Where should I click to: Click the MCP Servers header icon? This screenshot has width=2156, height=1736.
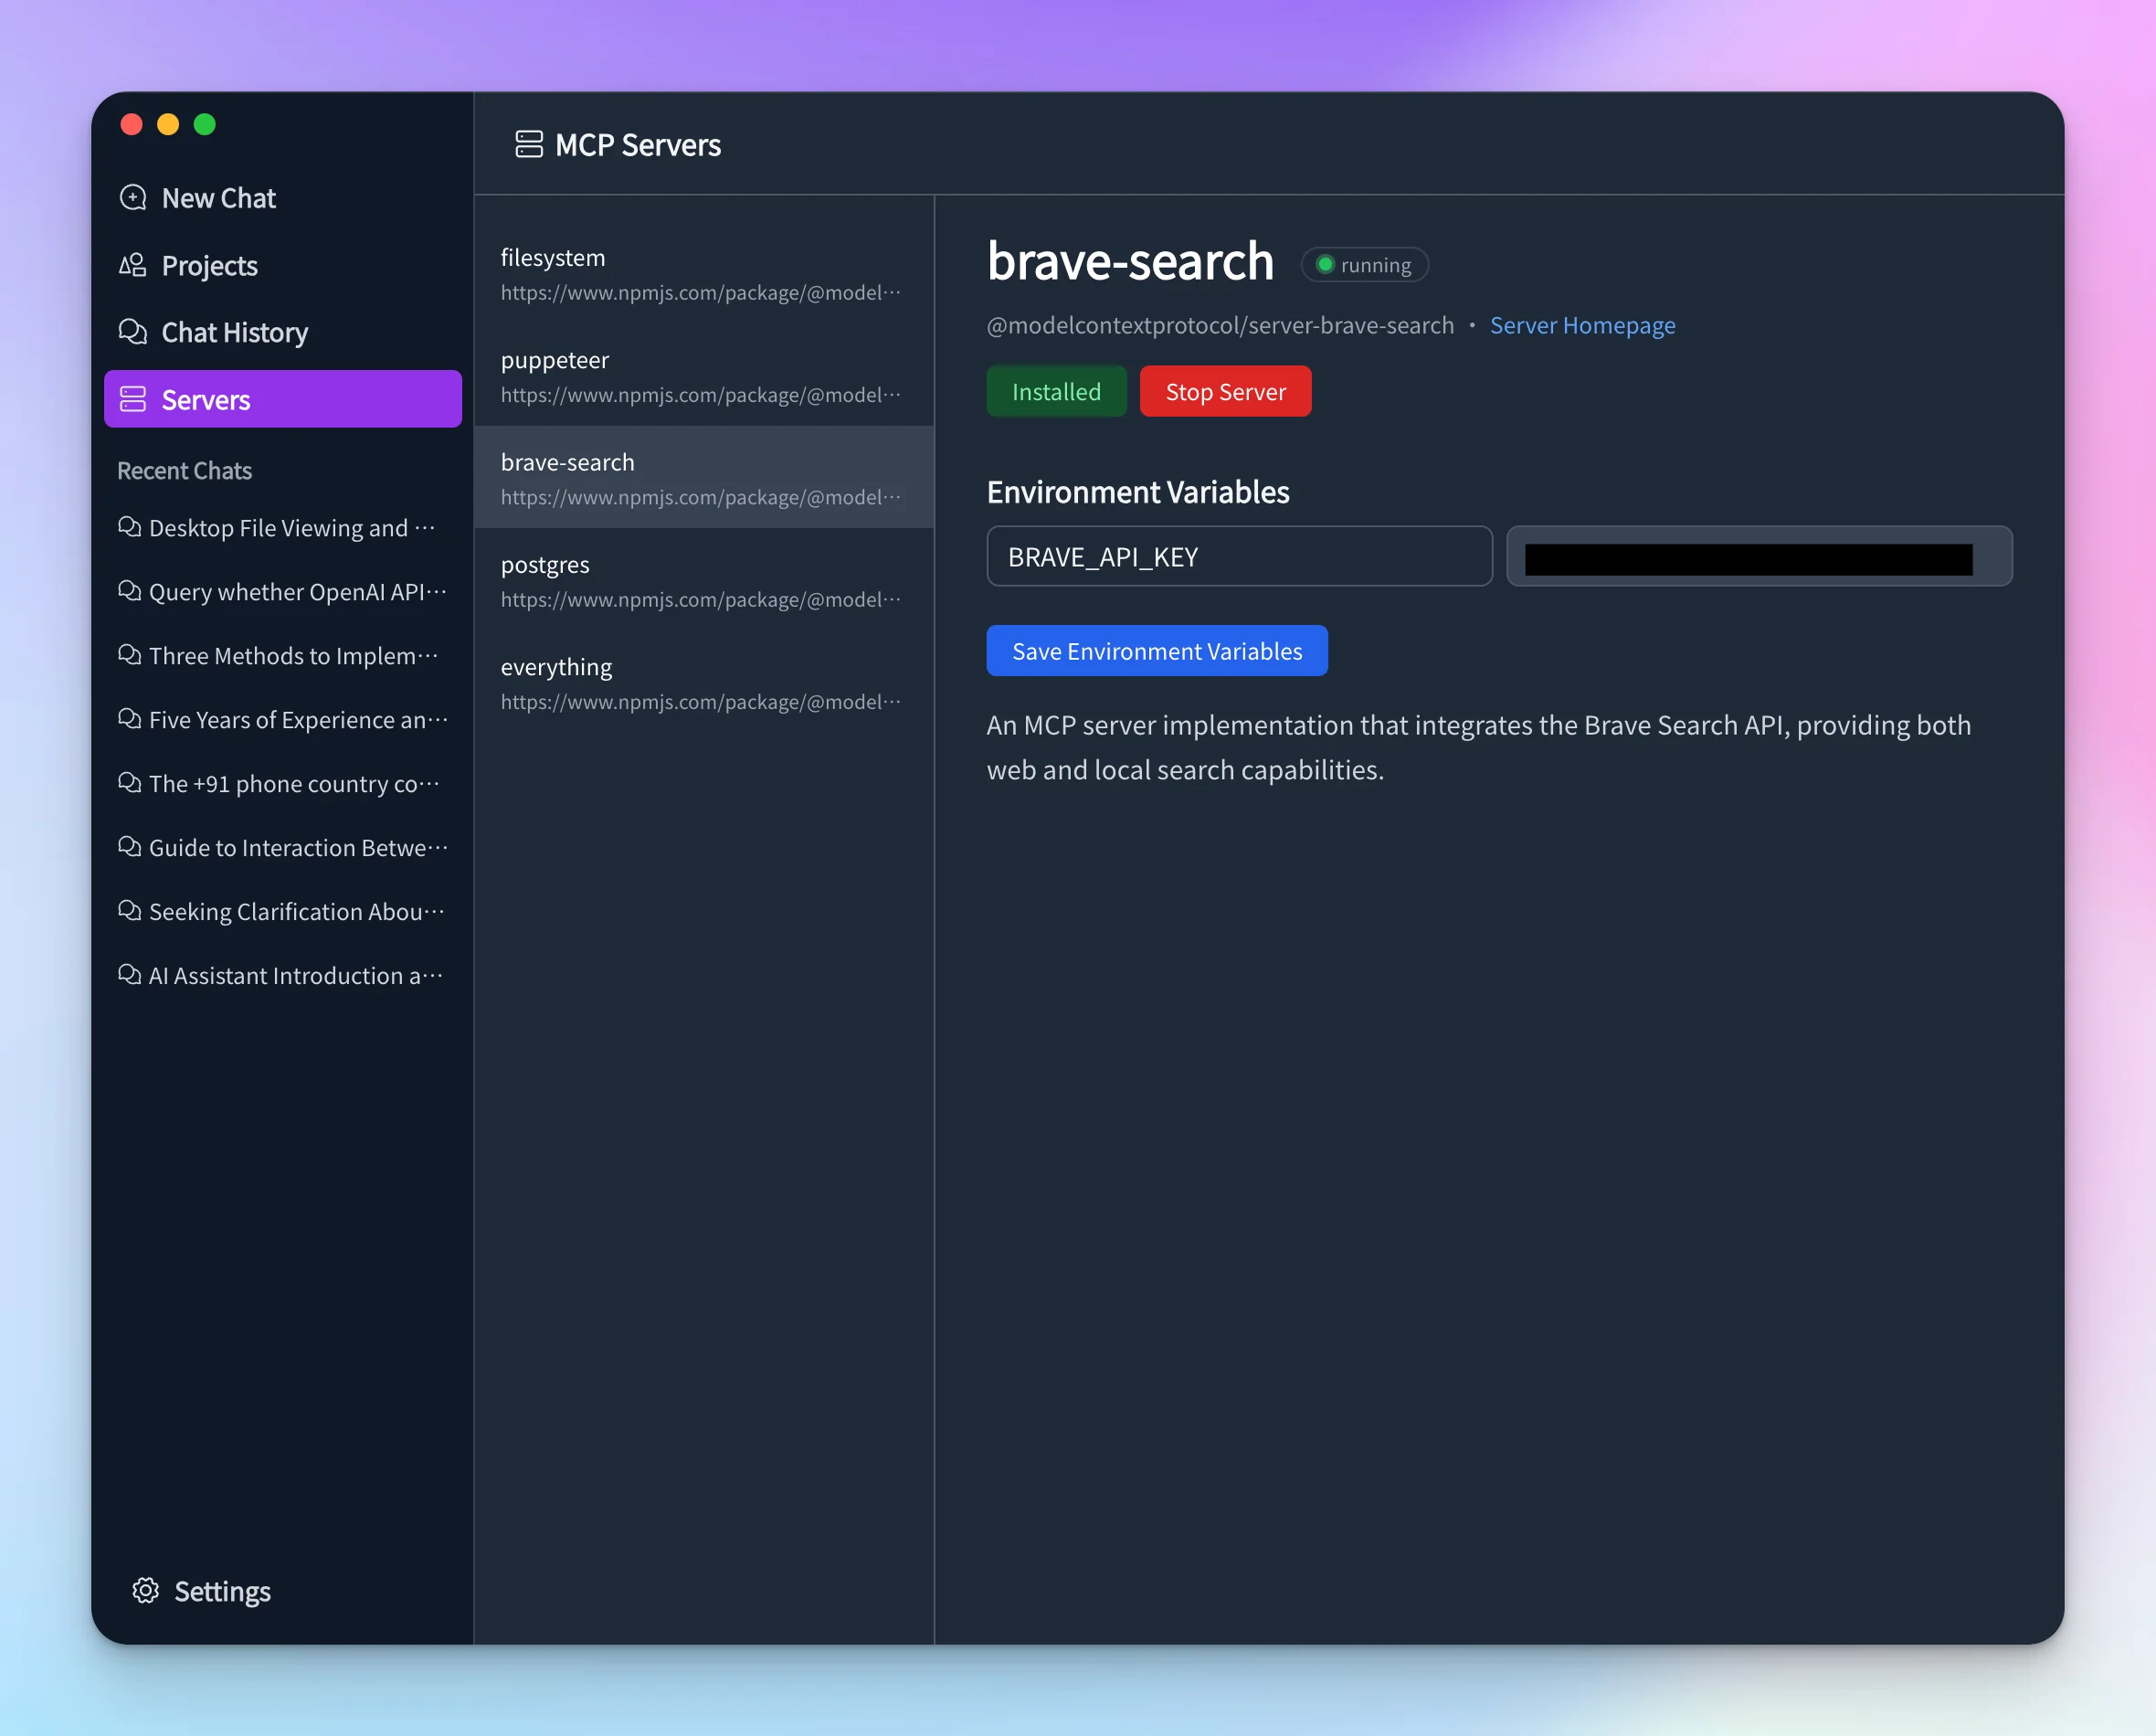(x=528, y=144)
